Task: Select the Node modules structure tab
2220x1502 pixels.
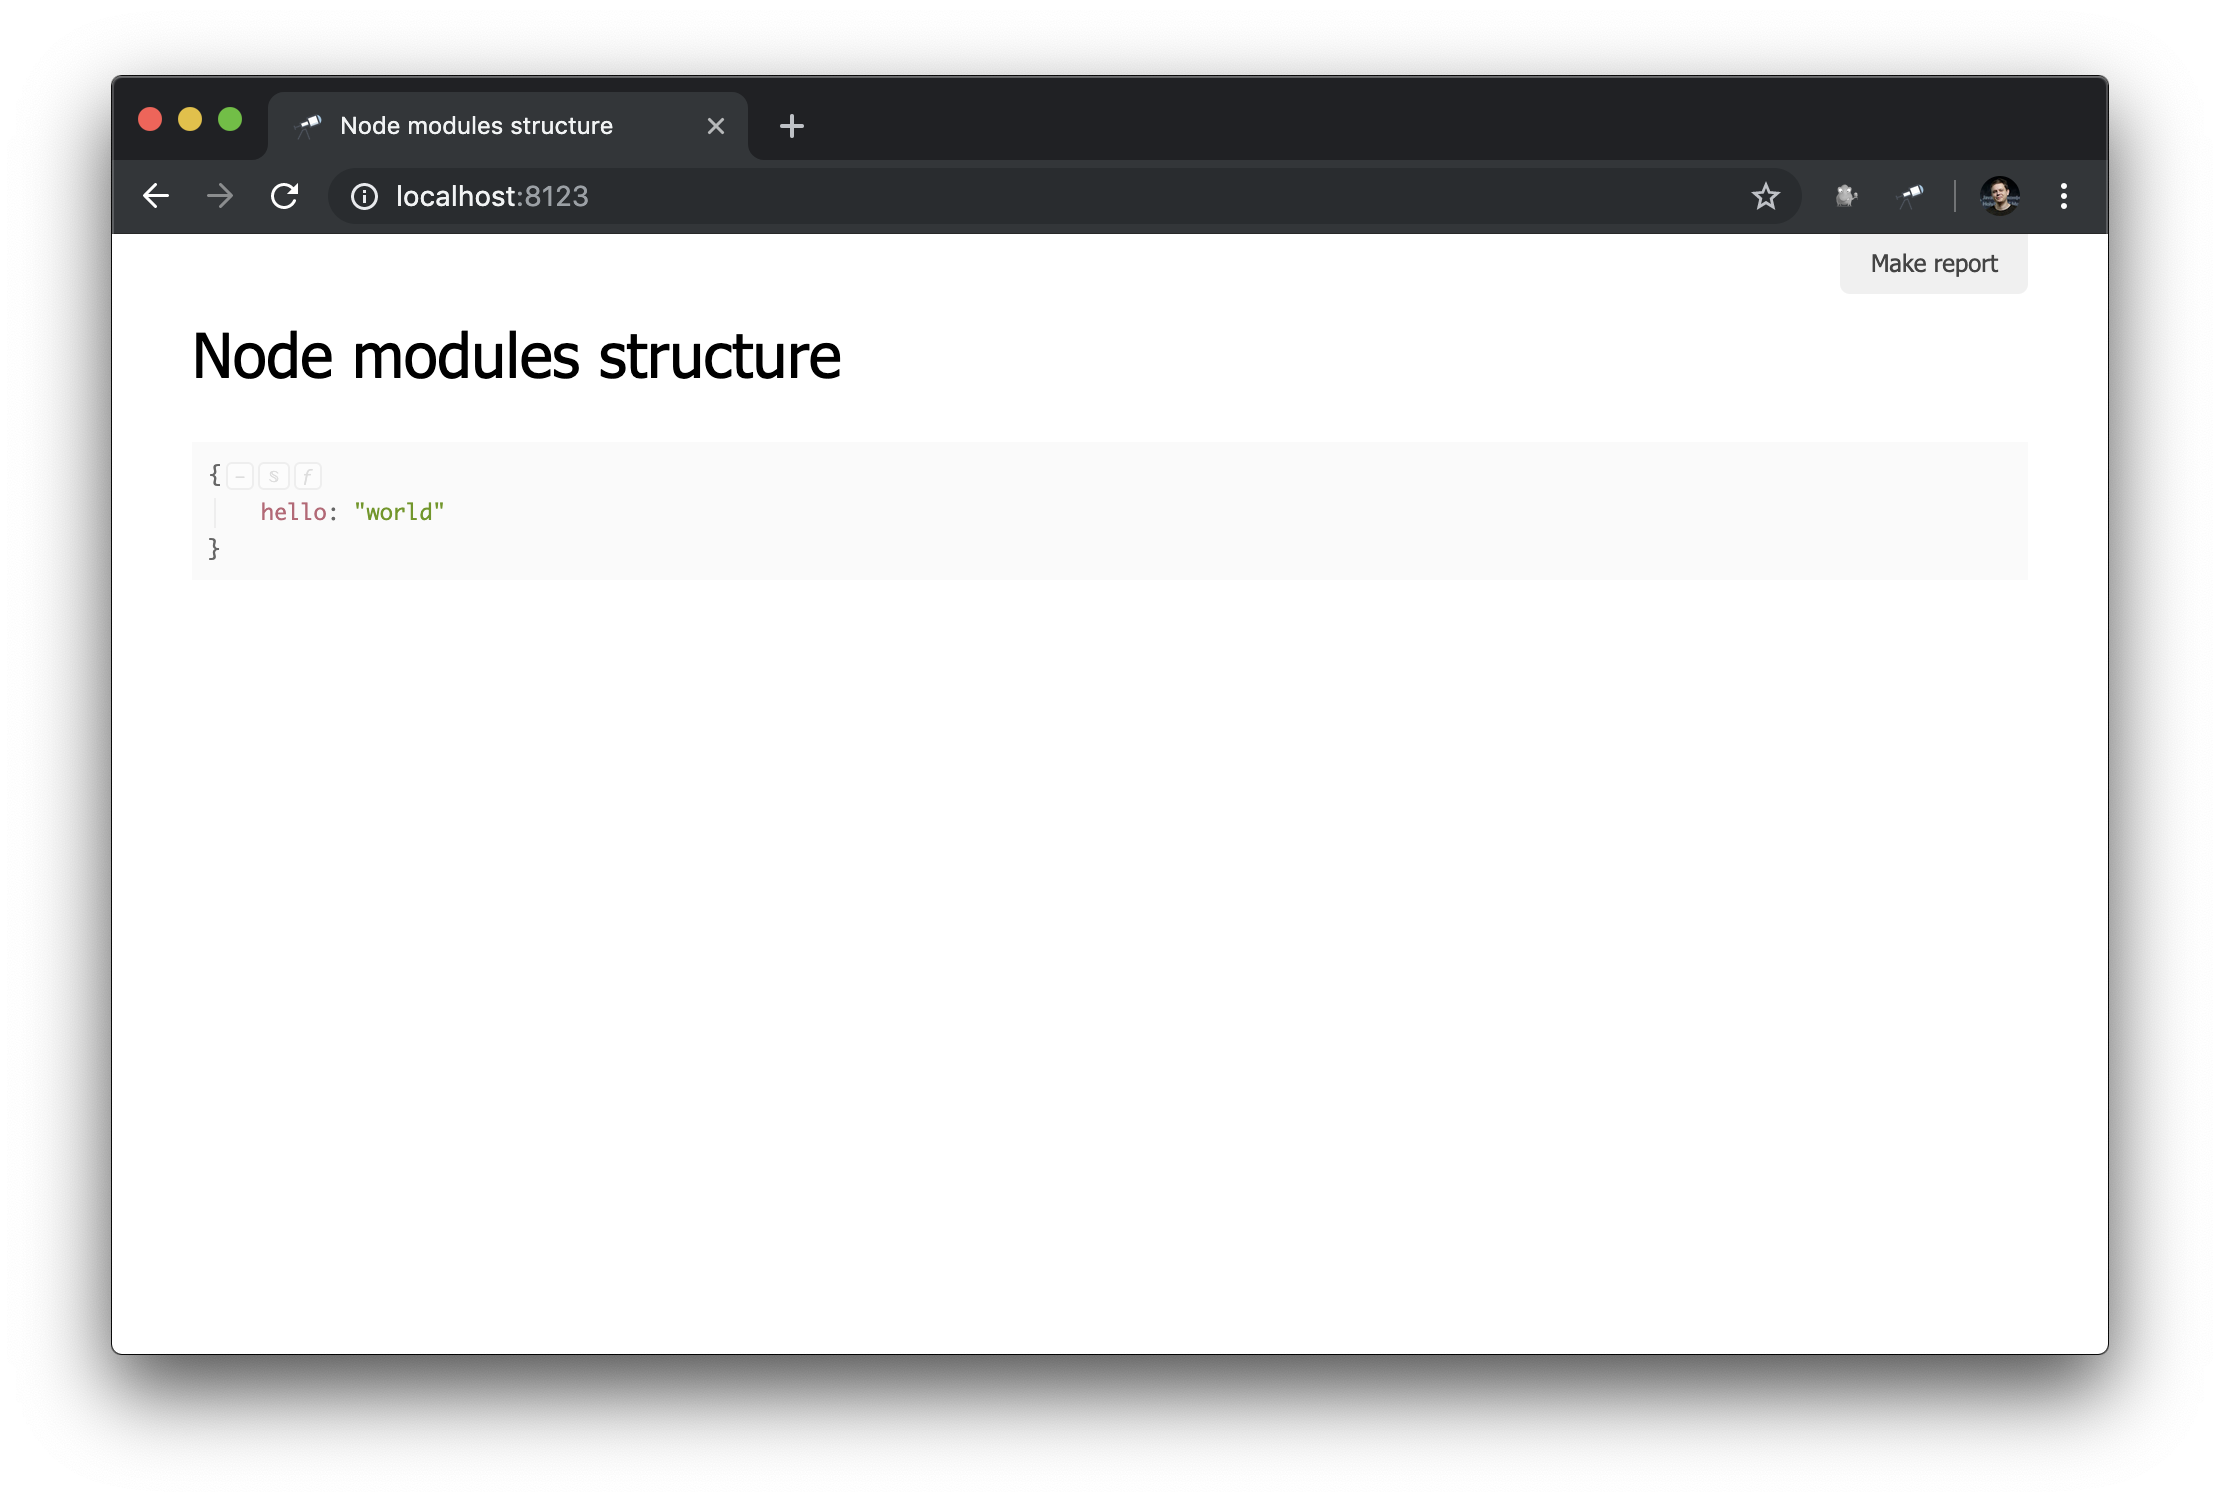Action: click(x=476, y=126)
